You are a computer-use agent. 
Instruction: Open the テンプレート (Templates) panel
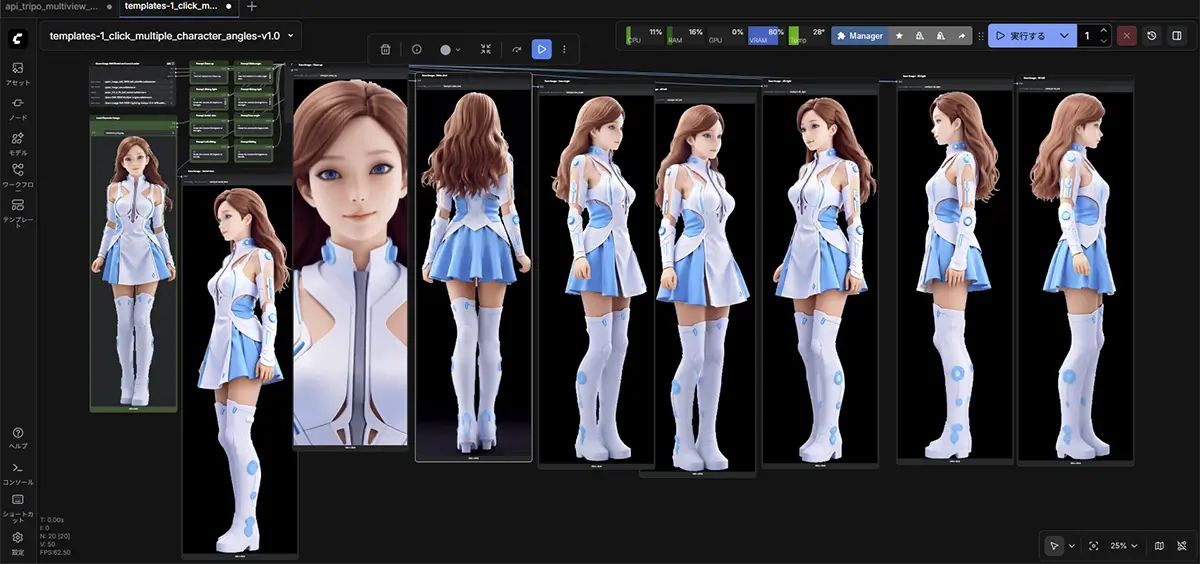[x=17, y=211]
